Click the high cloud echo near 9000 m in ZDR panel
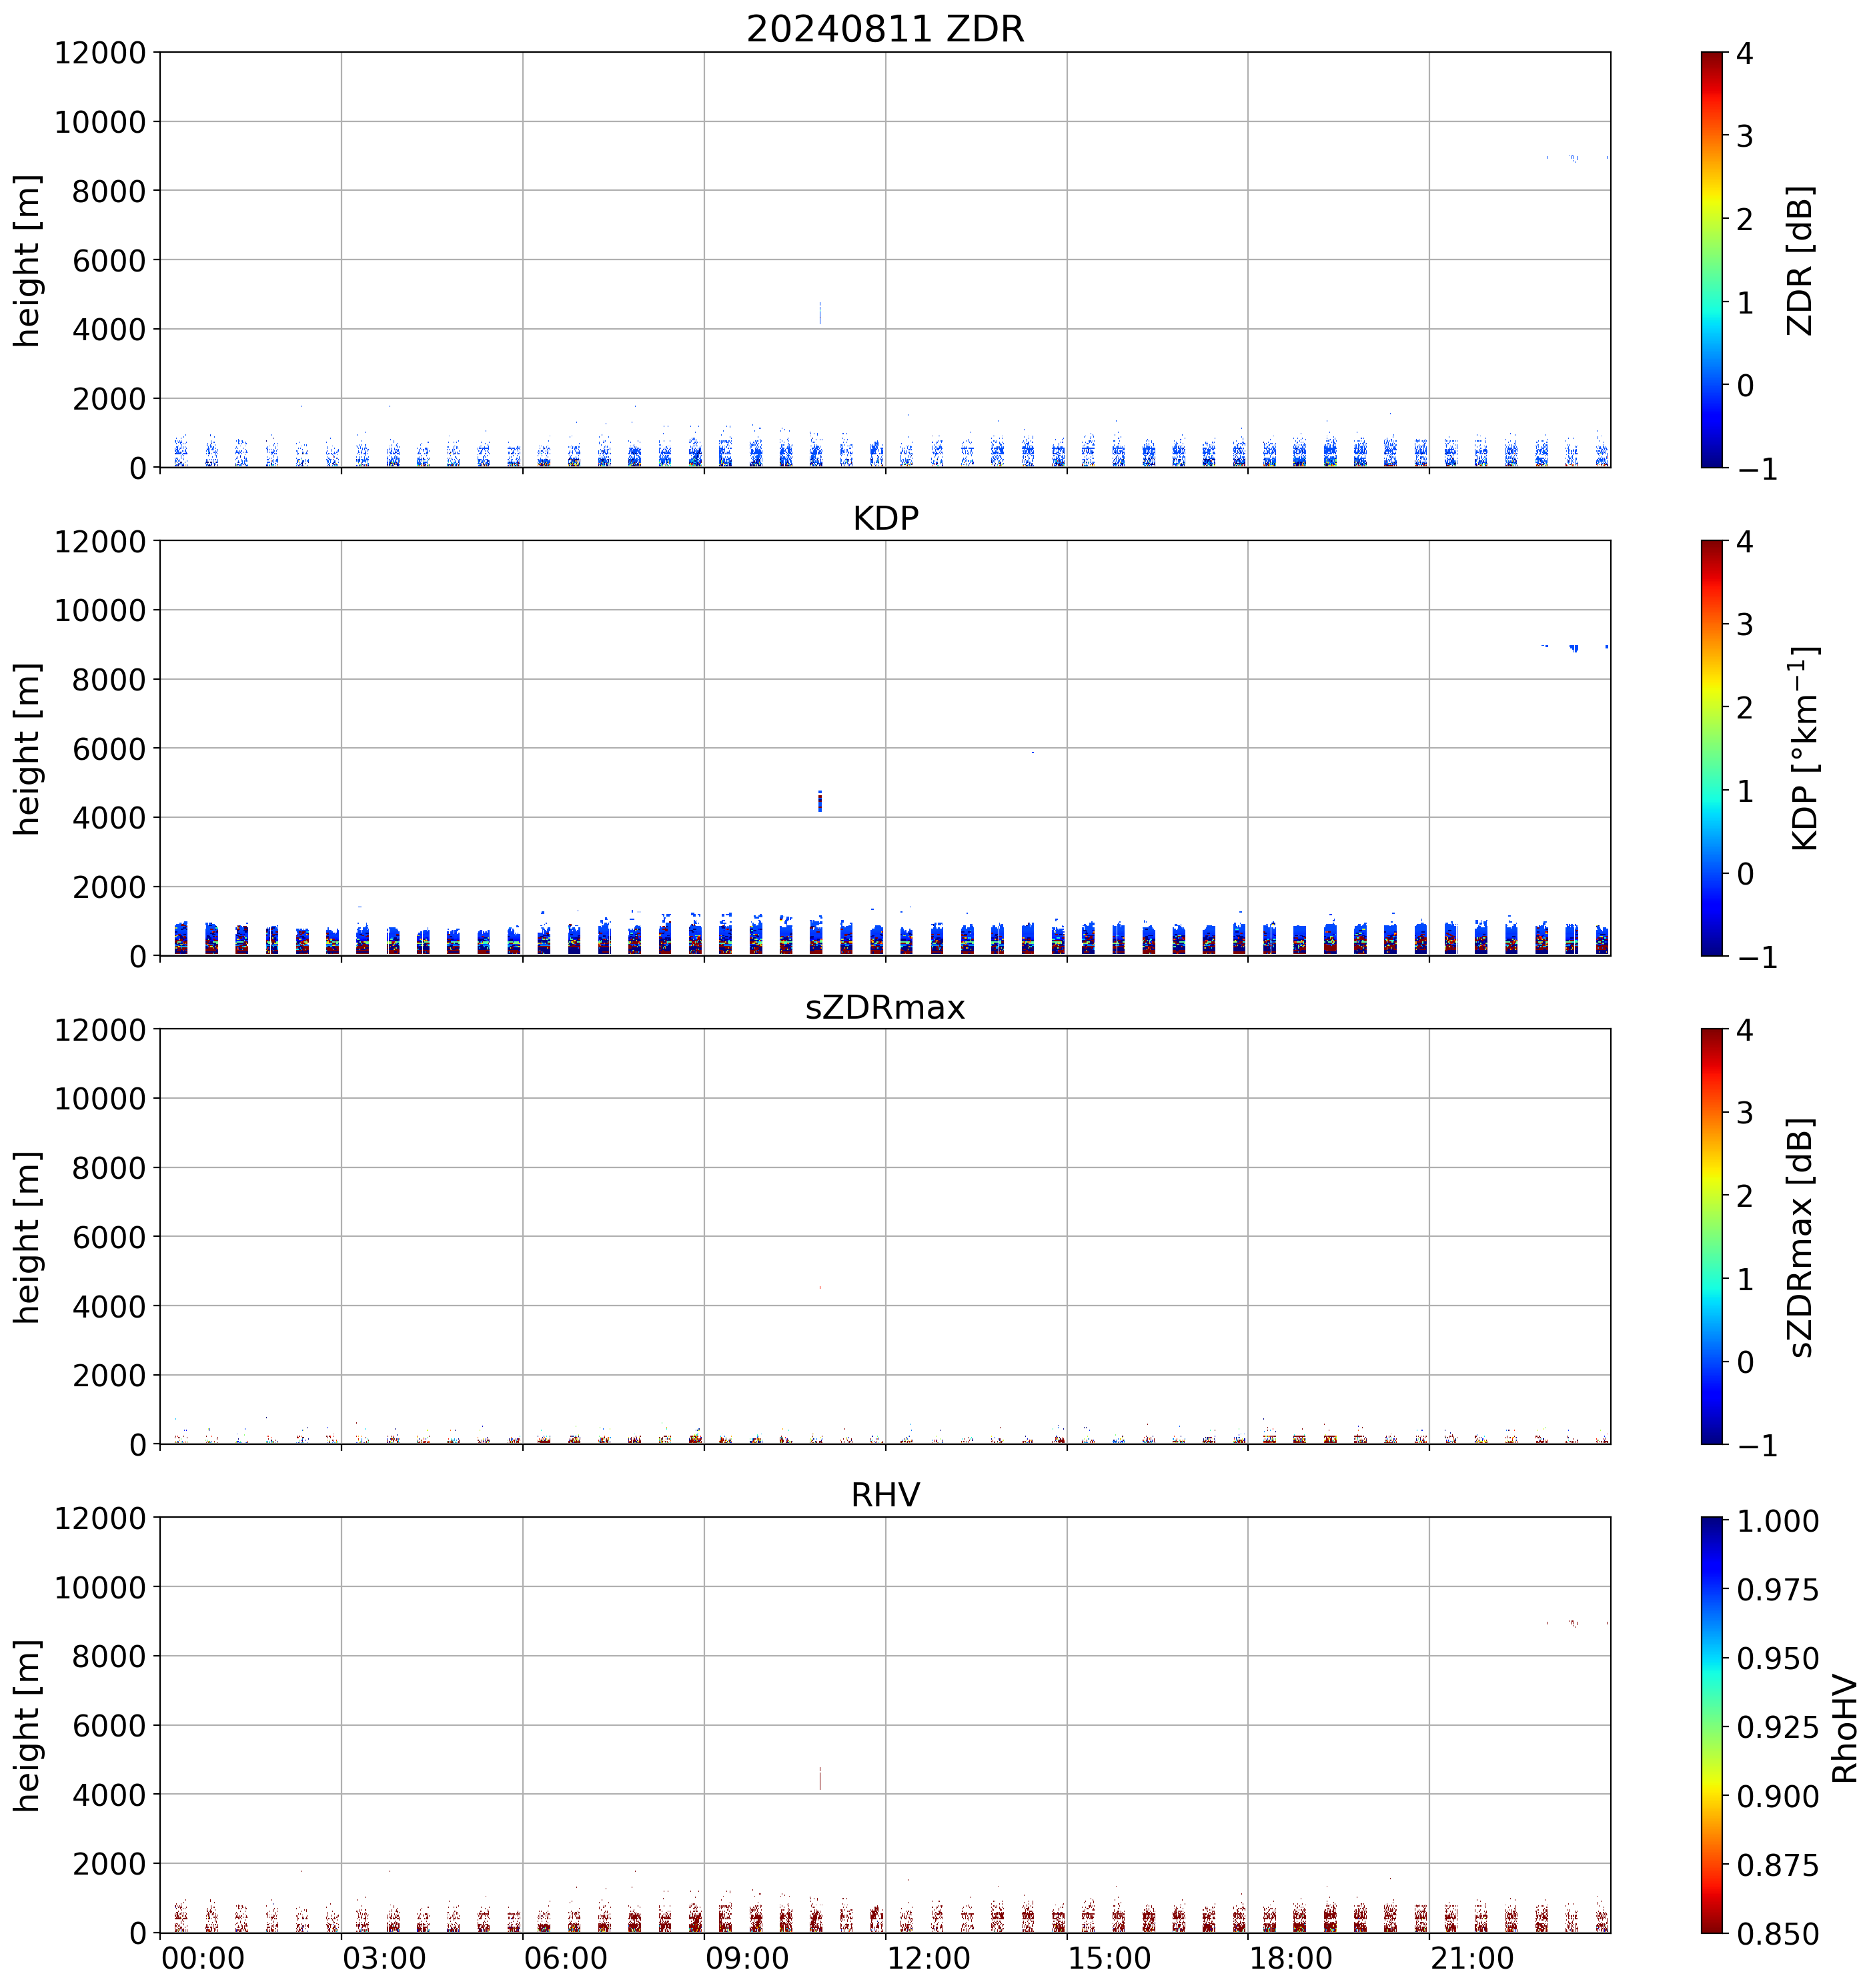 pos(1574,158)
